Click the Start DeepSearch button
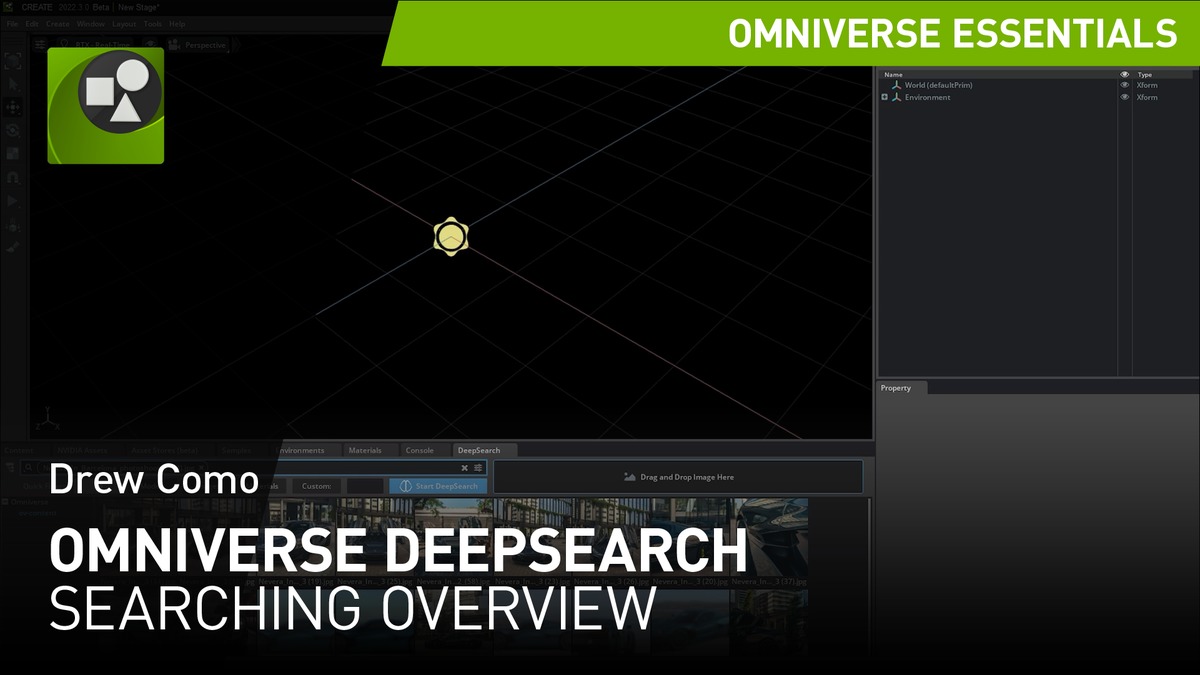This screenshot has width=1200, height=675. (x=438, y=486)
